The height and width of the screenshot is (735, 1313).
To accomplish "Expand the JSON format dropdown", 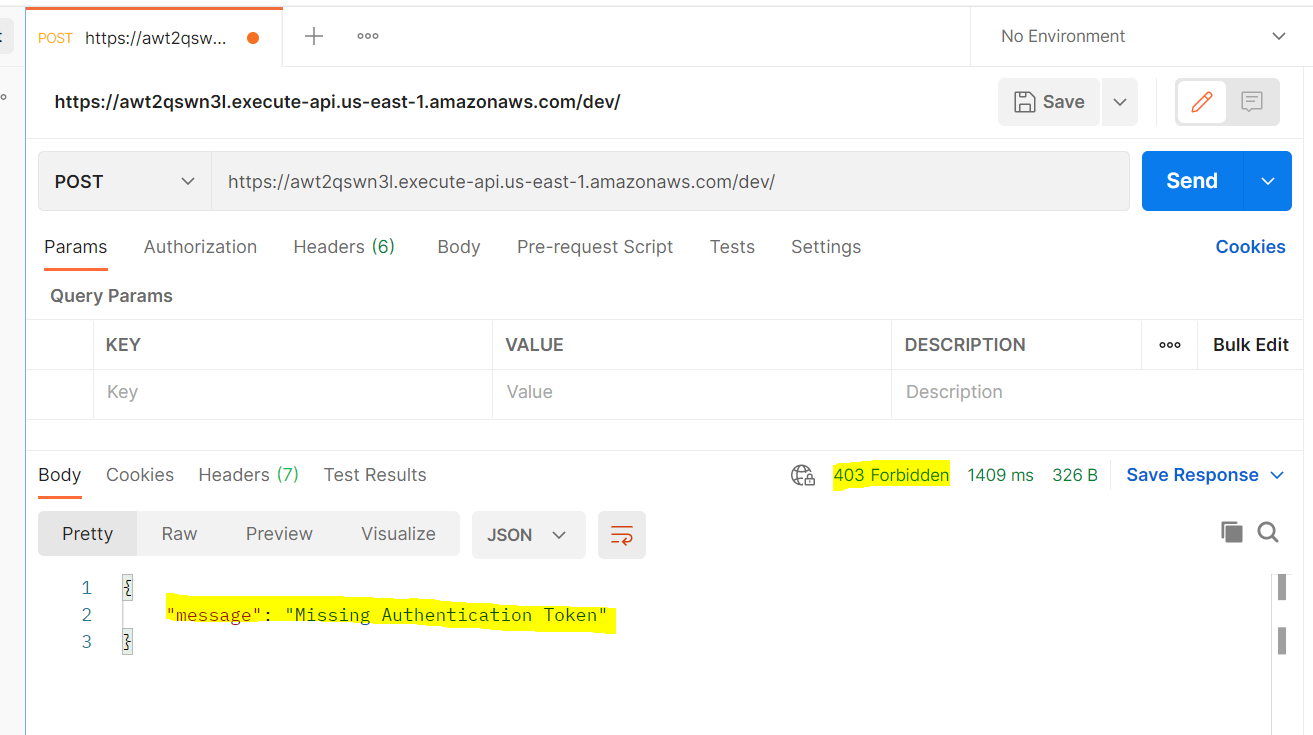I will pyautogui.click(x=527, y=535).
